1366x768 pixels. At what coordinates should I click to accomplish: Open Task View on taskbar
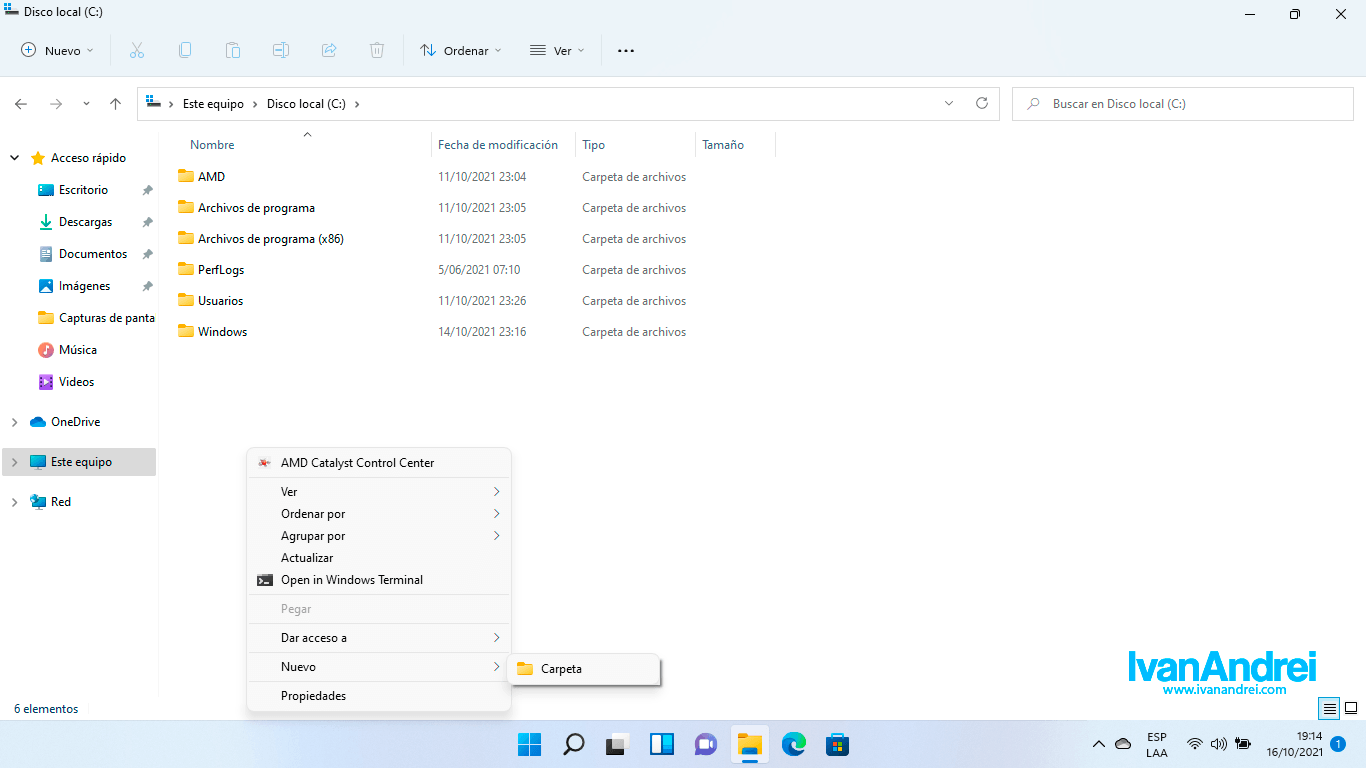(618, 744)
